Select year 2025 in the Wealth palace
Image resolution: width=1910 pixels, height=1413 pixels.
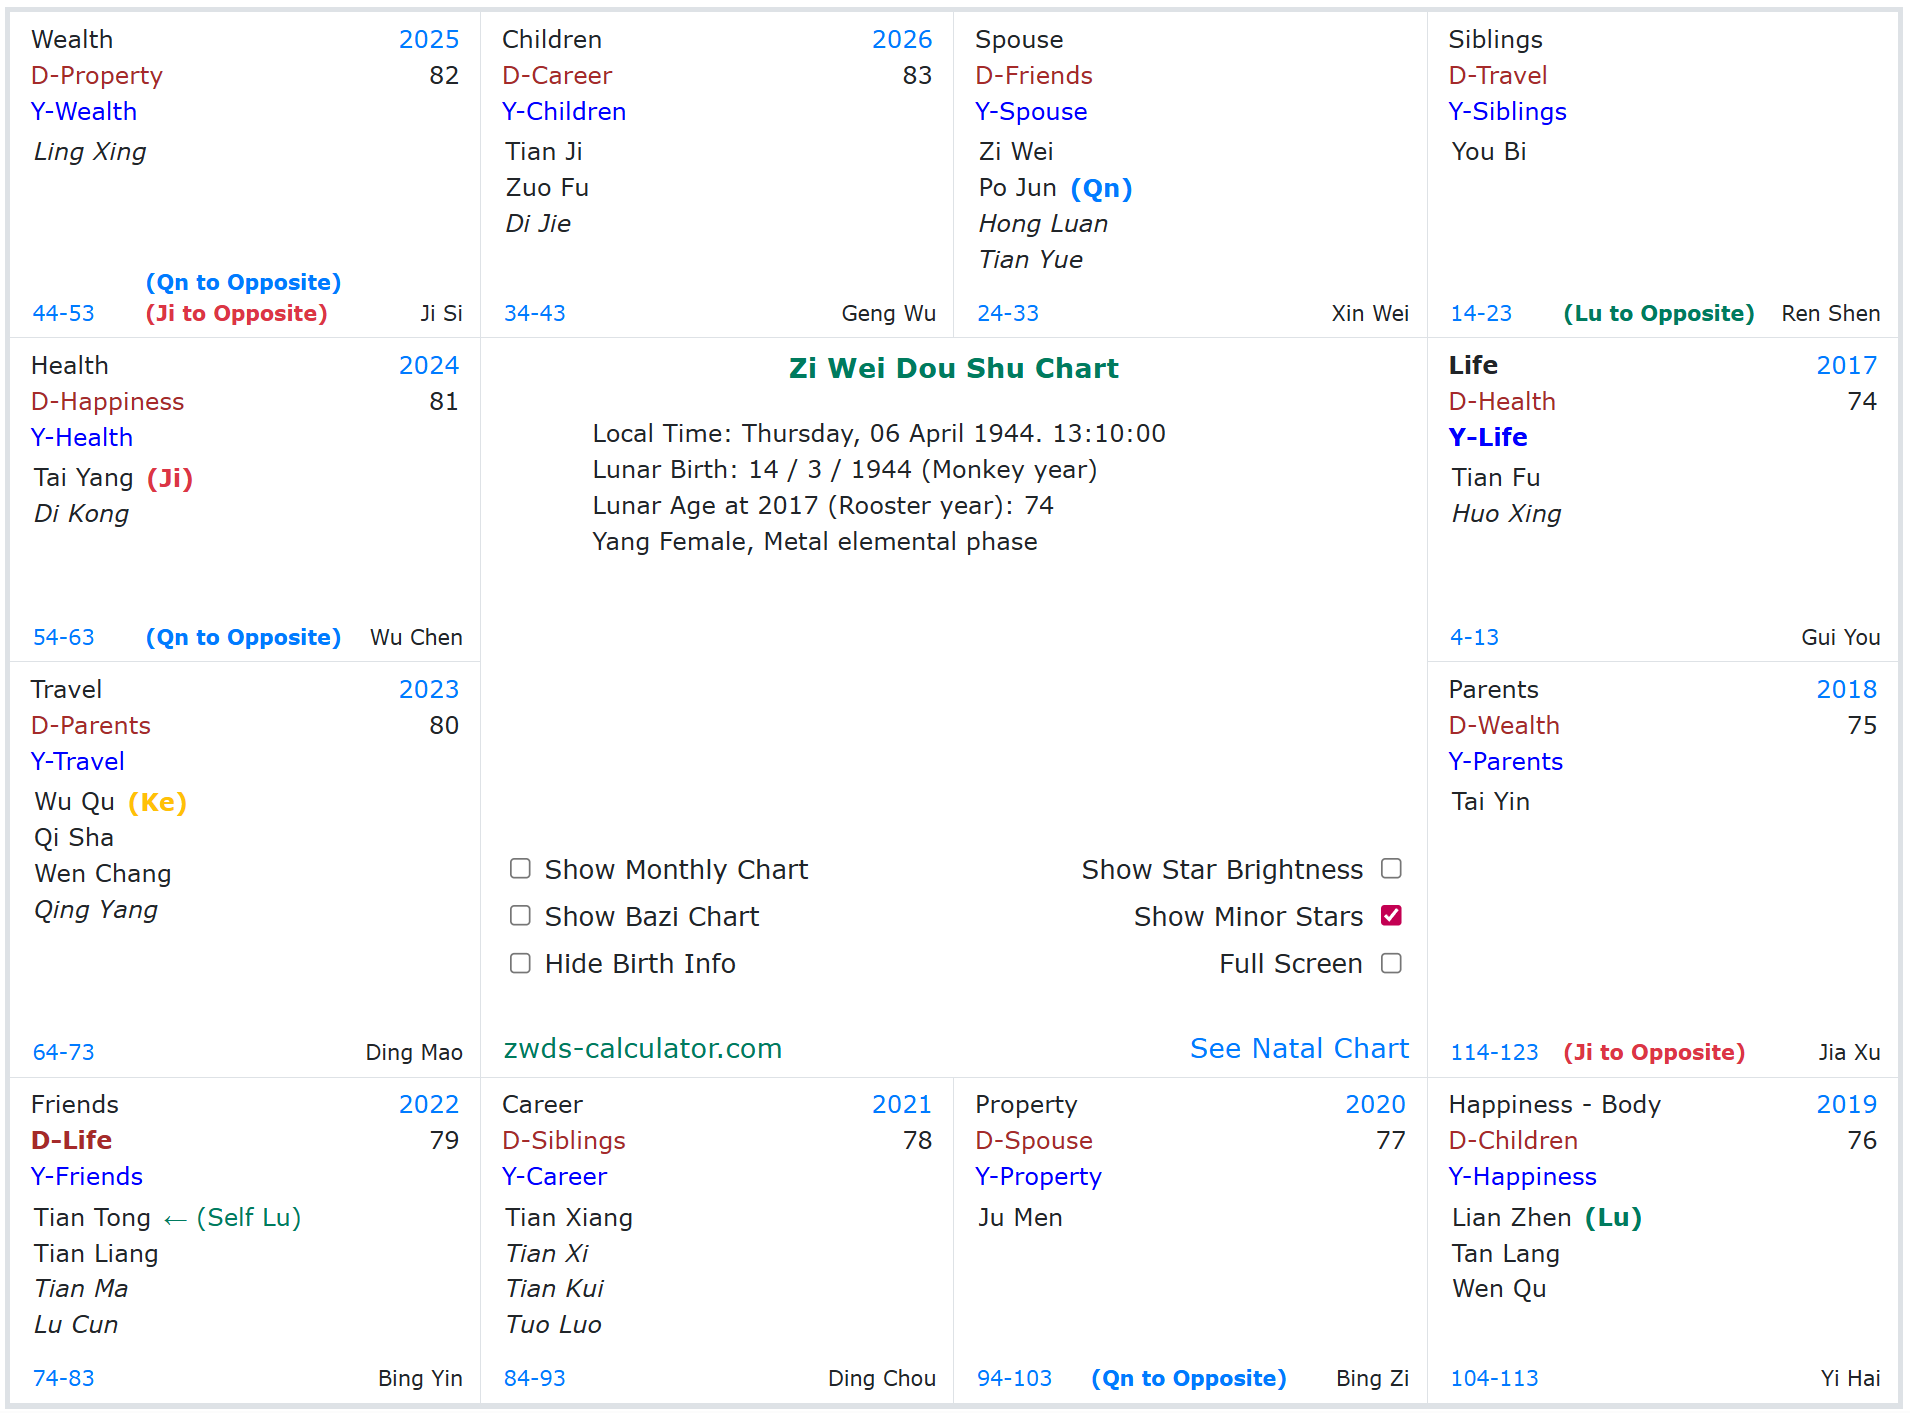point(429,39)
